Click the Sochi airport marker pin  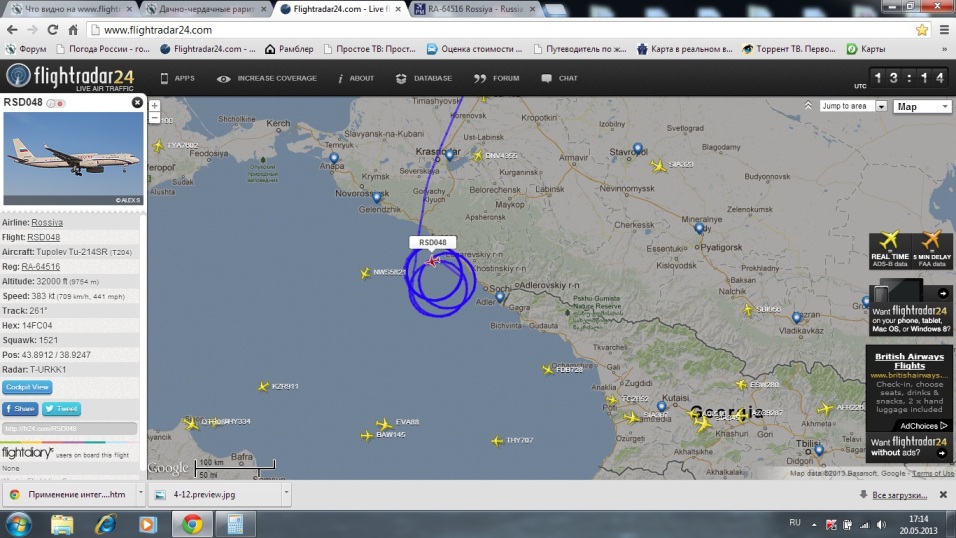pos(500,297)
